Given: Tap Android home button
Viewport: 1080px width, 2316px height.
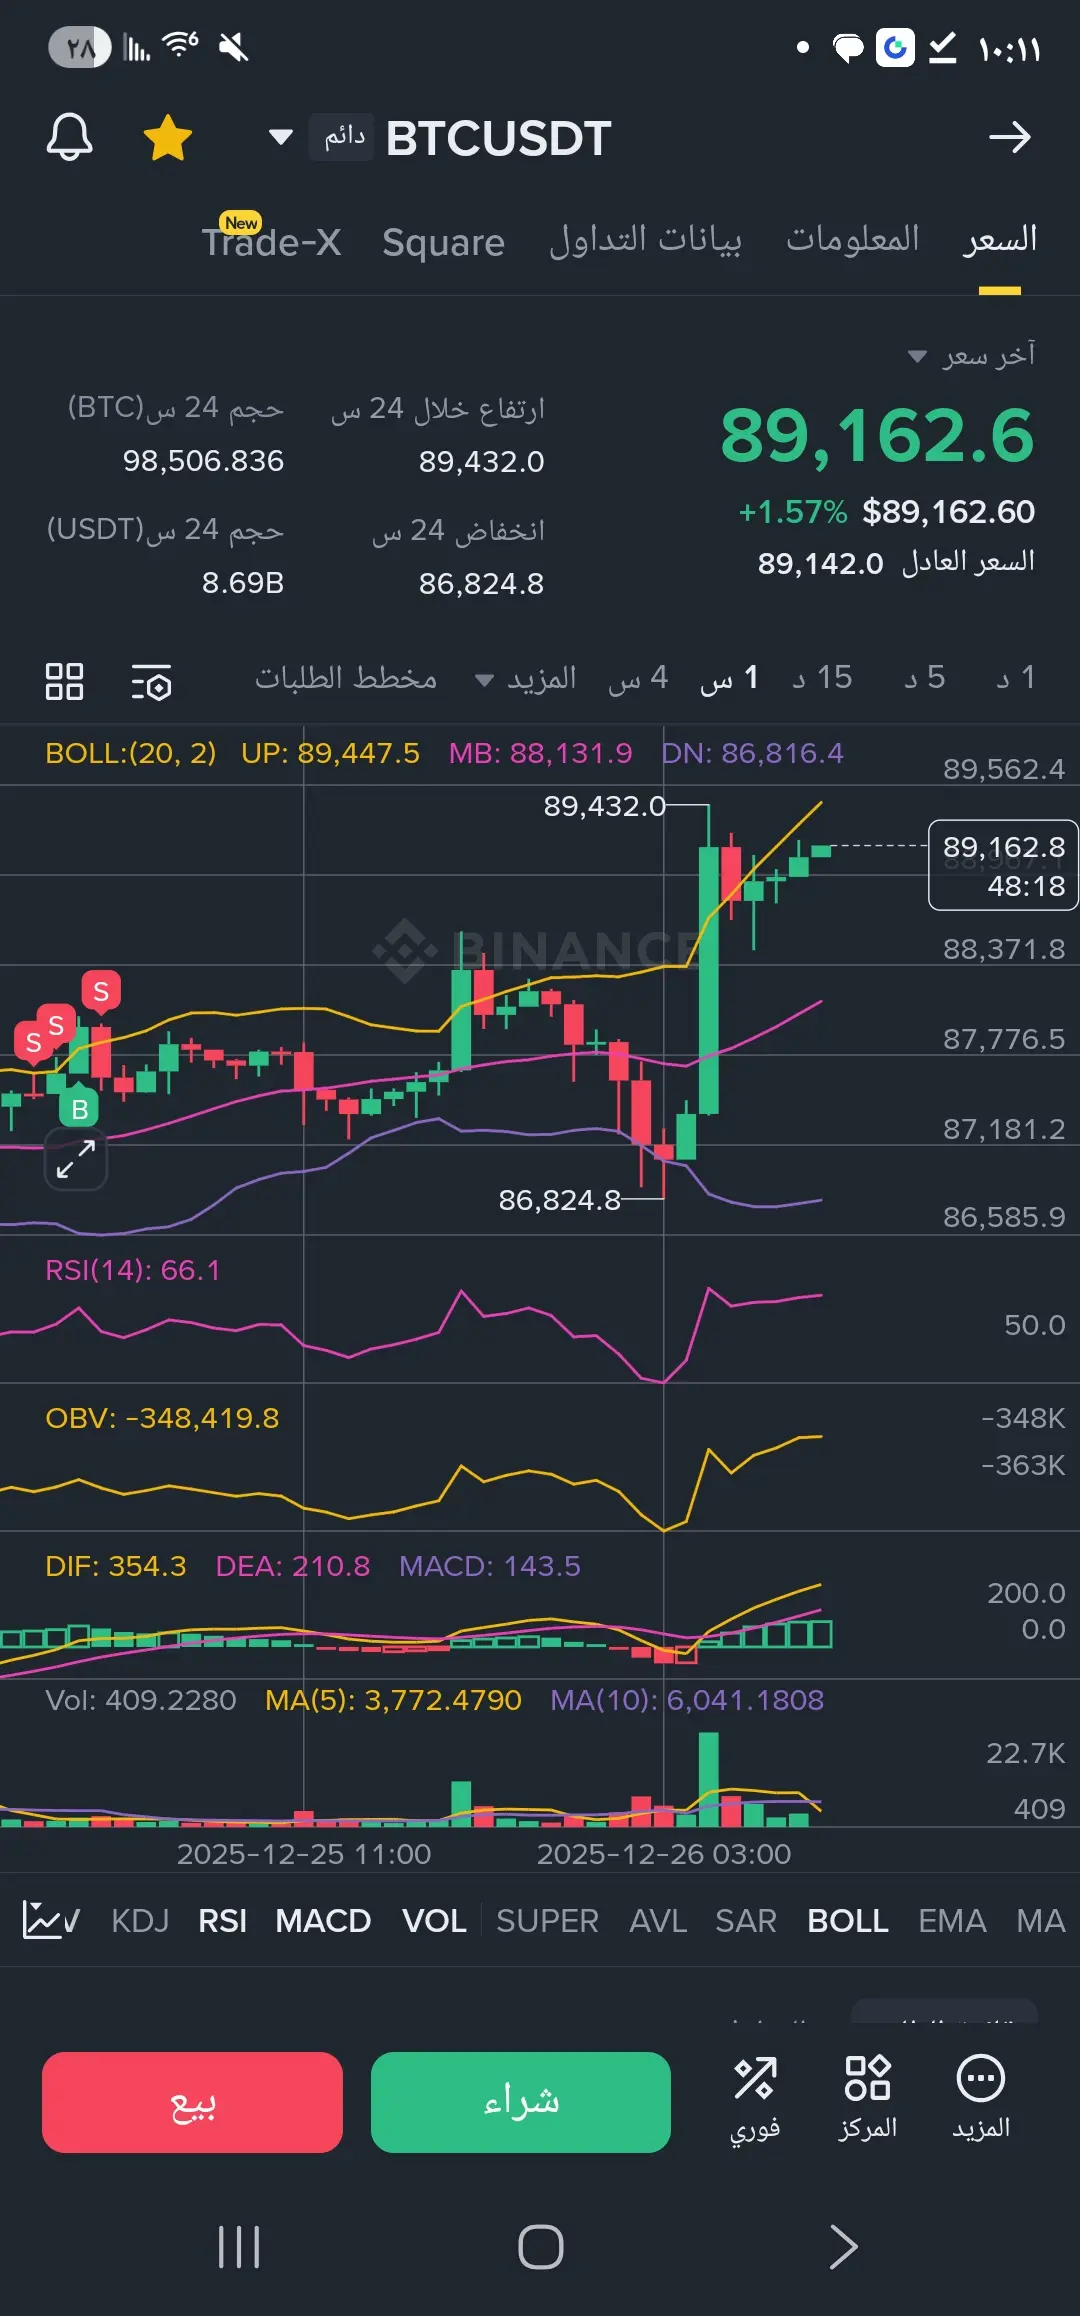Looking at the screenshot, I should pos(541,2248).
